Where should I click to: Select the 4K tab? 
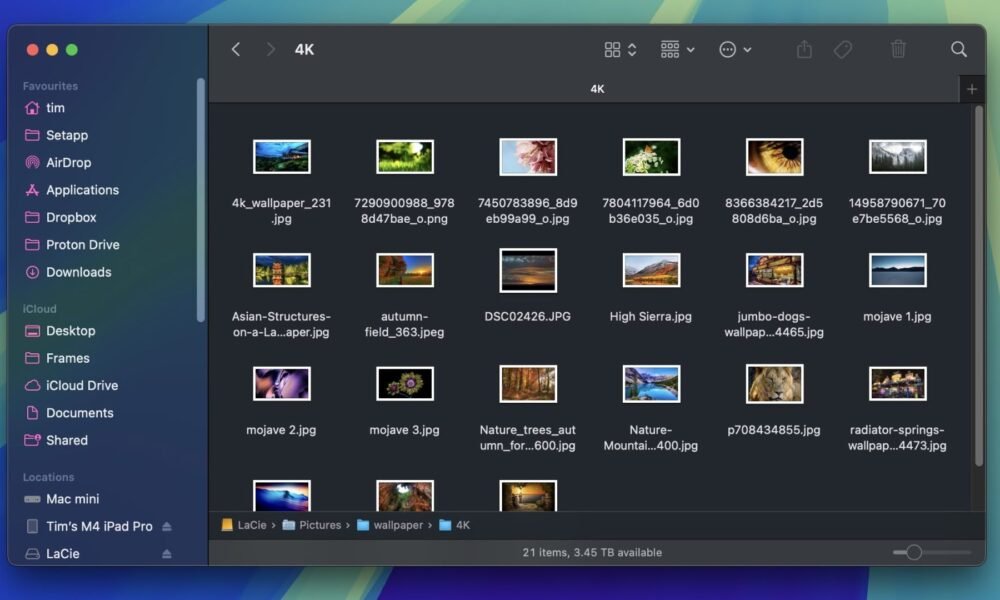pos(597,89)
